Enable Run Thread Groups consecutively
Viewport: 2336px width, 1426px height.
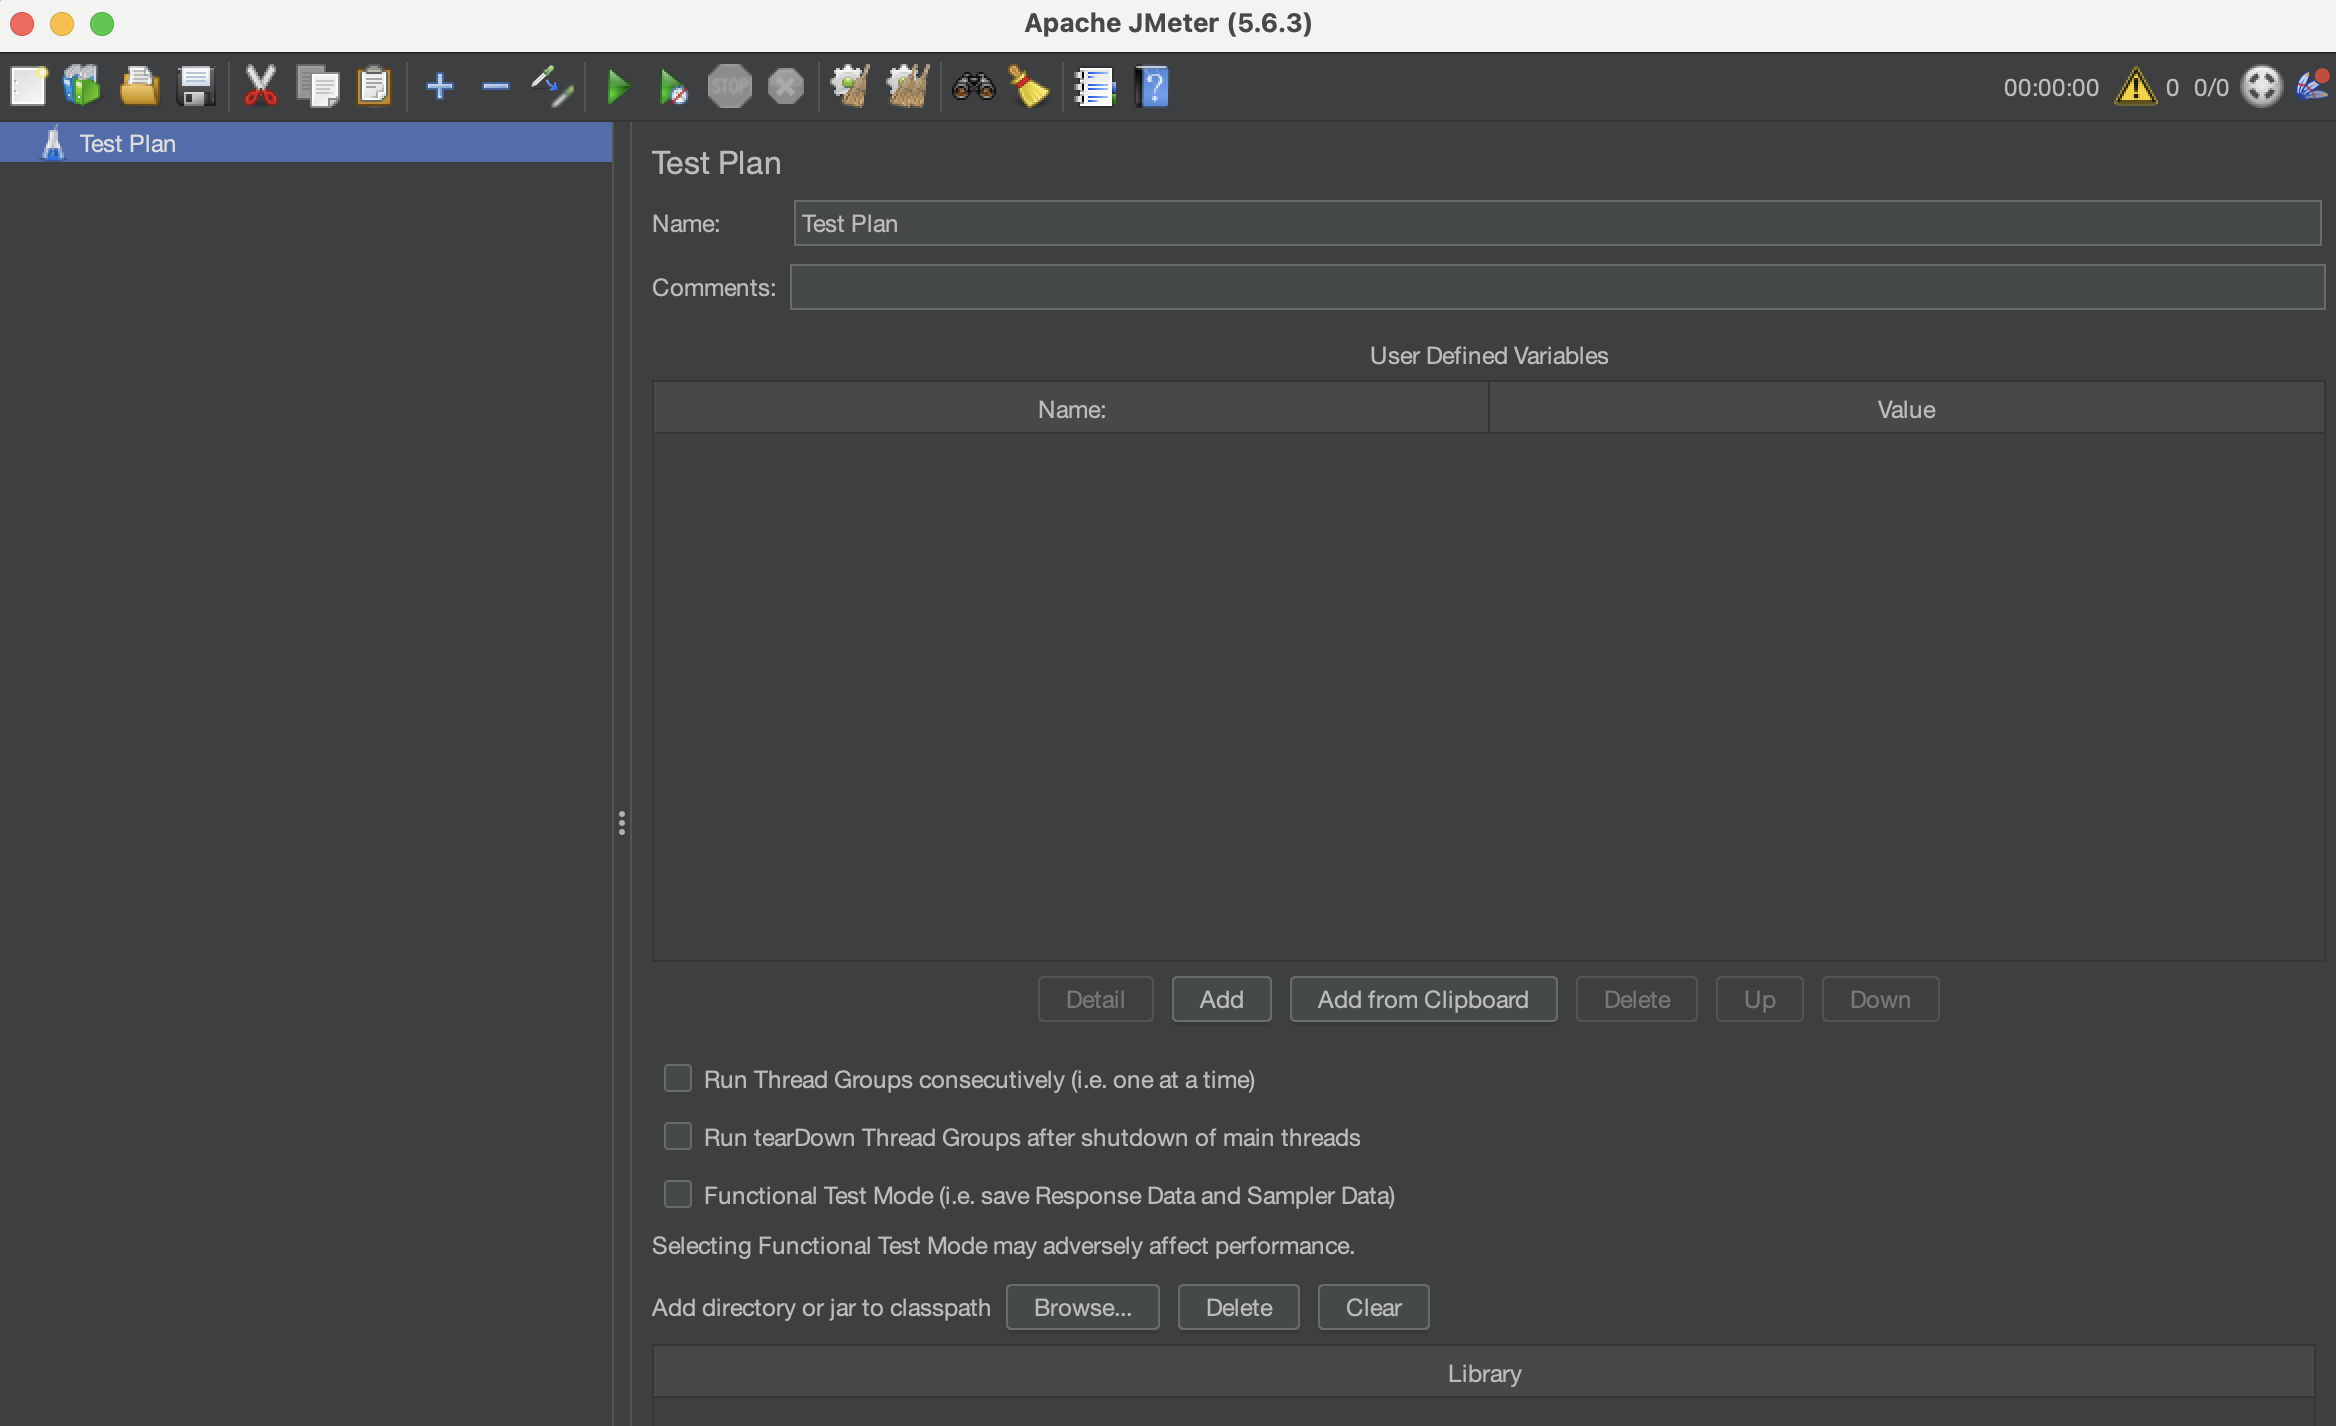tap(678, 1078)
